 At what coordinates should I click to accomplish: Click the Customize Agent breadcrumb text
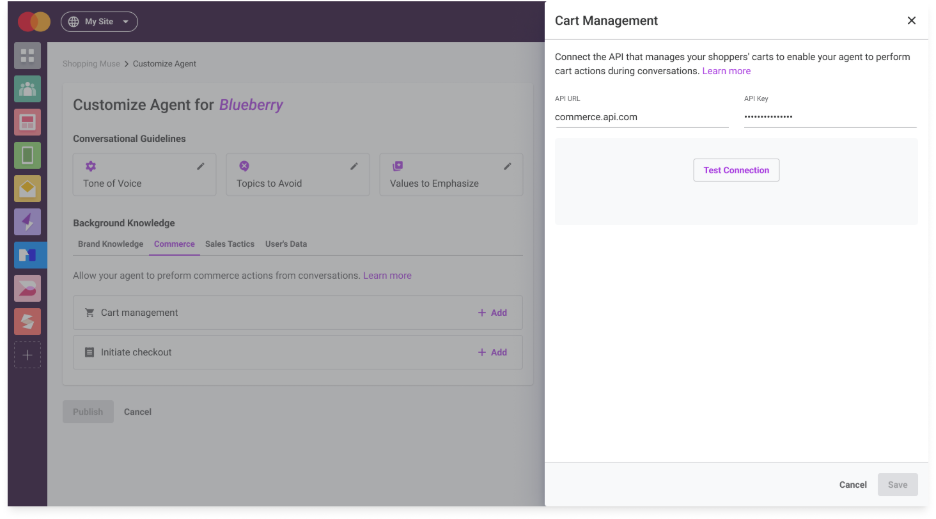coord(164,64)
